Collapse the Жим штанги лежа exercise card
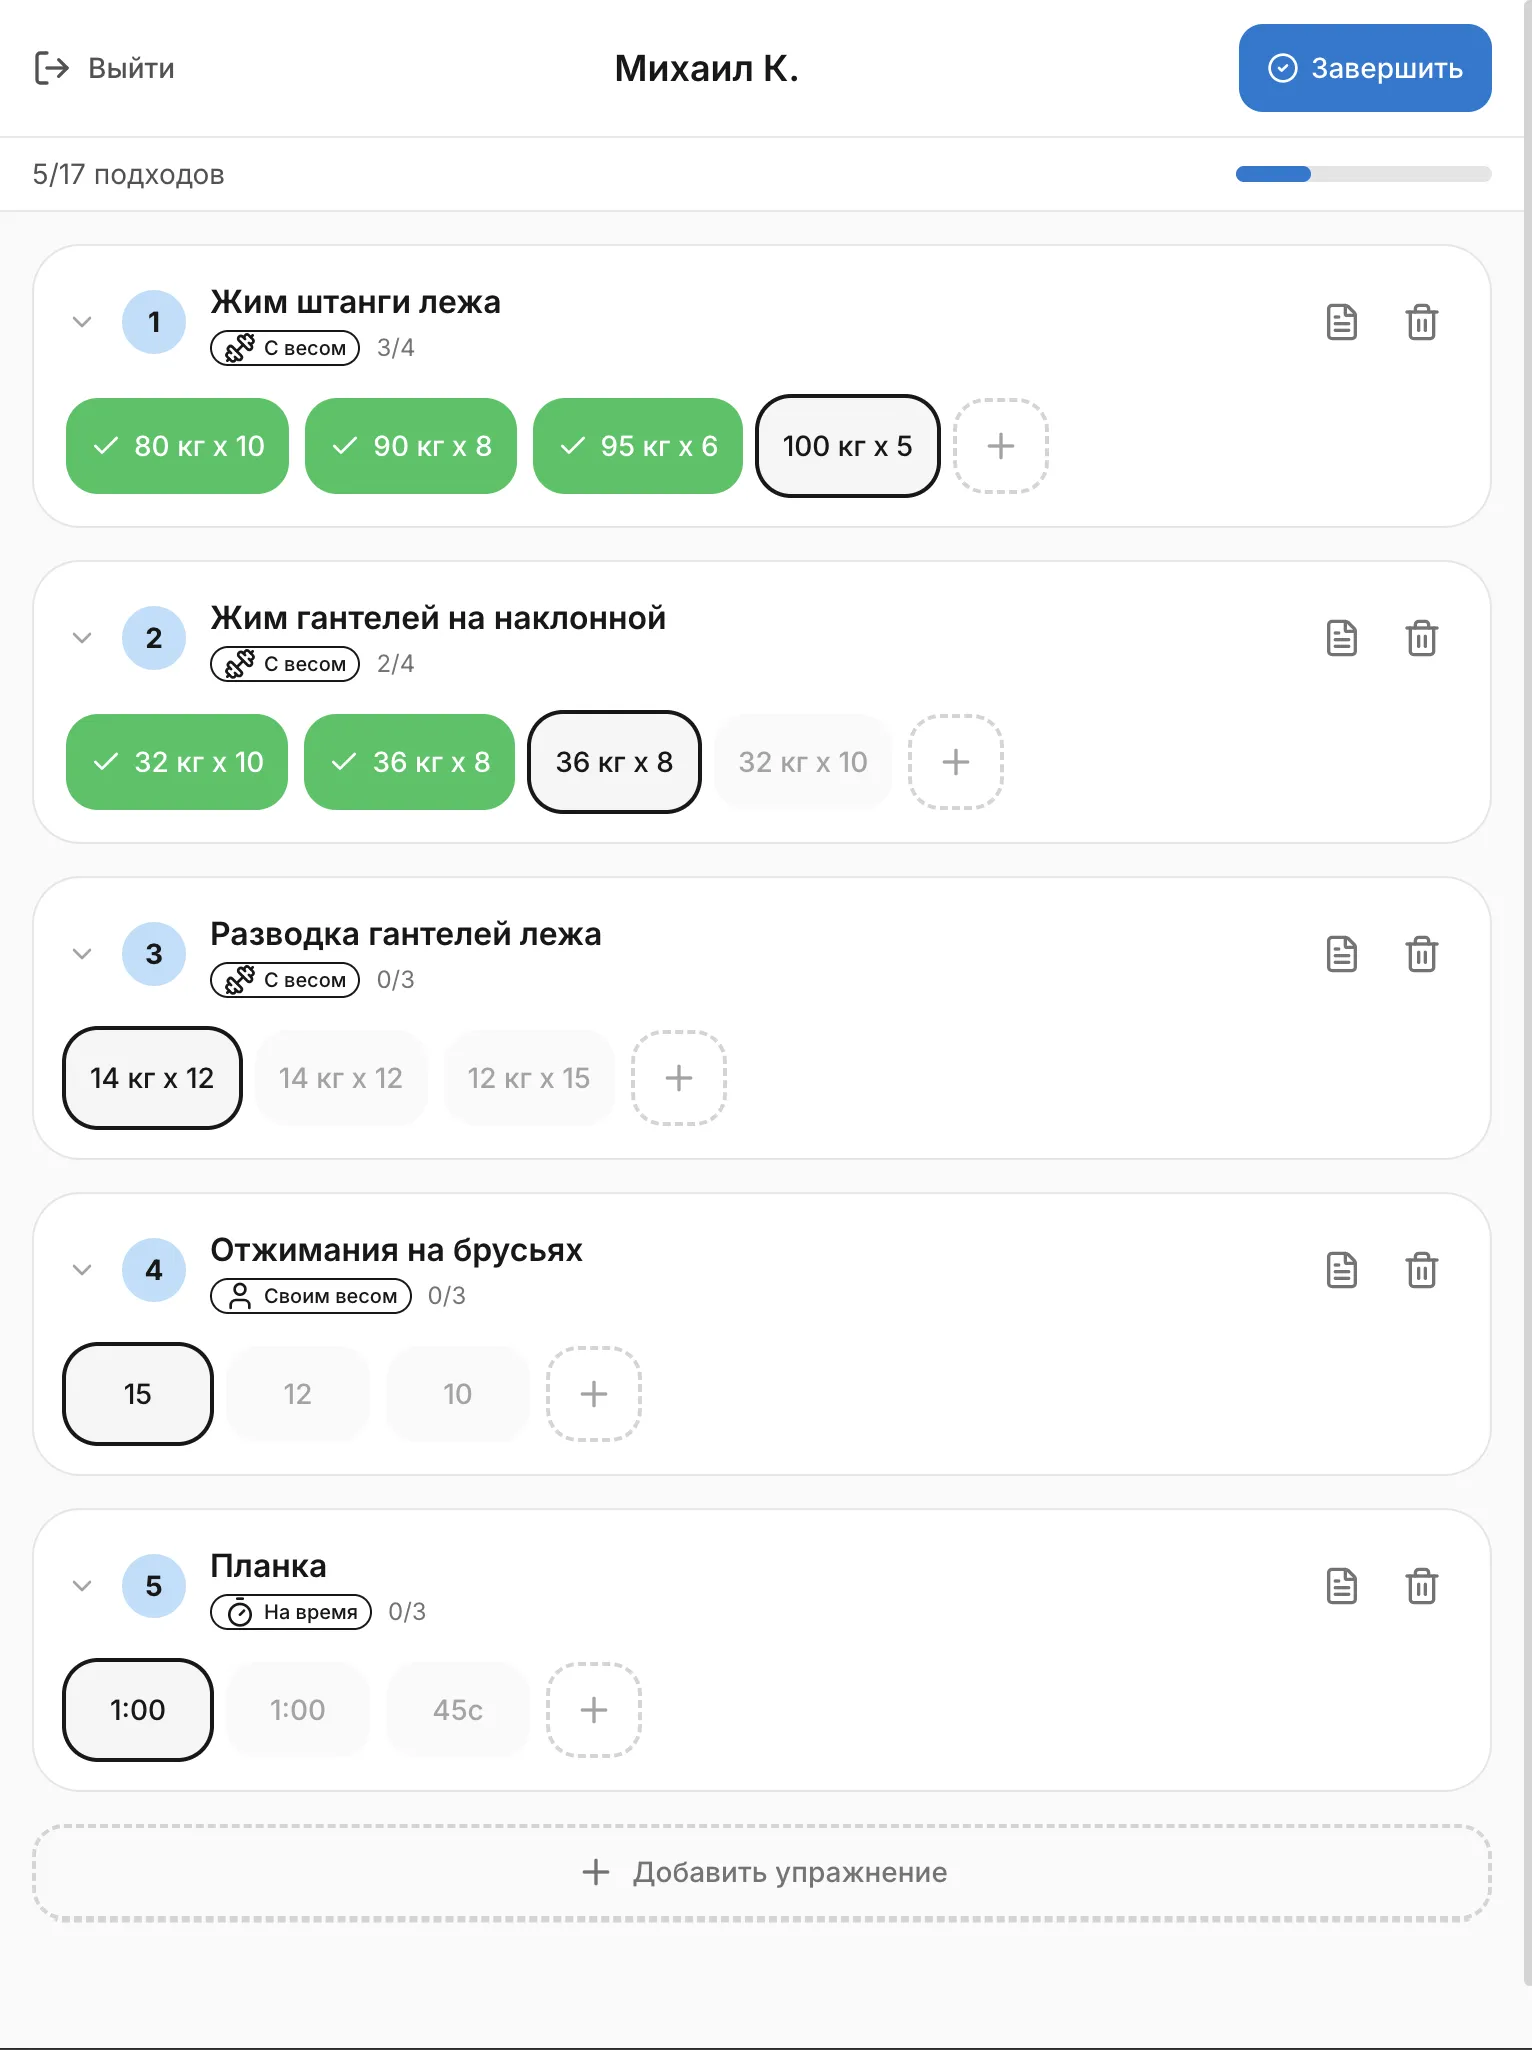Image resolution: width=1532 pixels, height=2050 pixels. pos(82,322)
